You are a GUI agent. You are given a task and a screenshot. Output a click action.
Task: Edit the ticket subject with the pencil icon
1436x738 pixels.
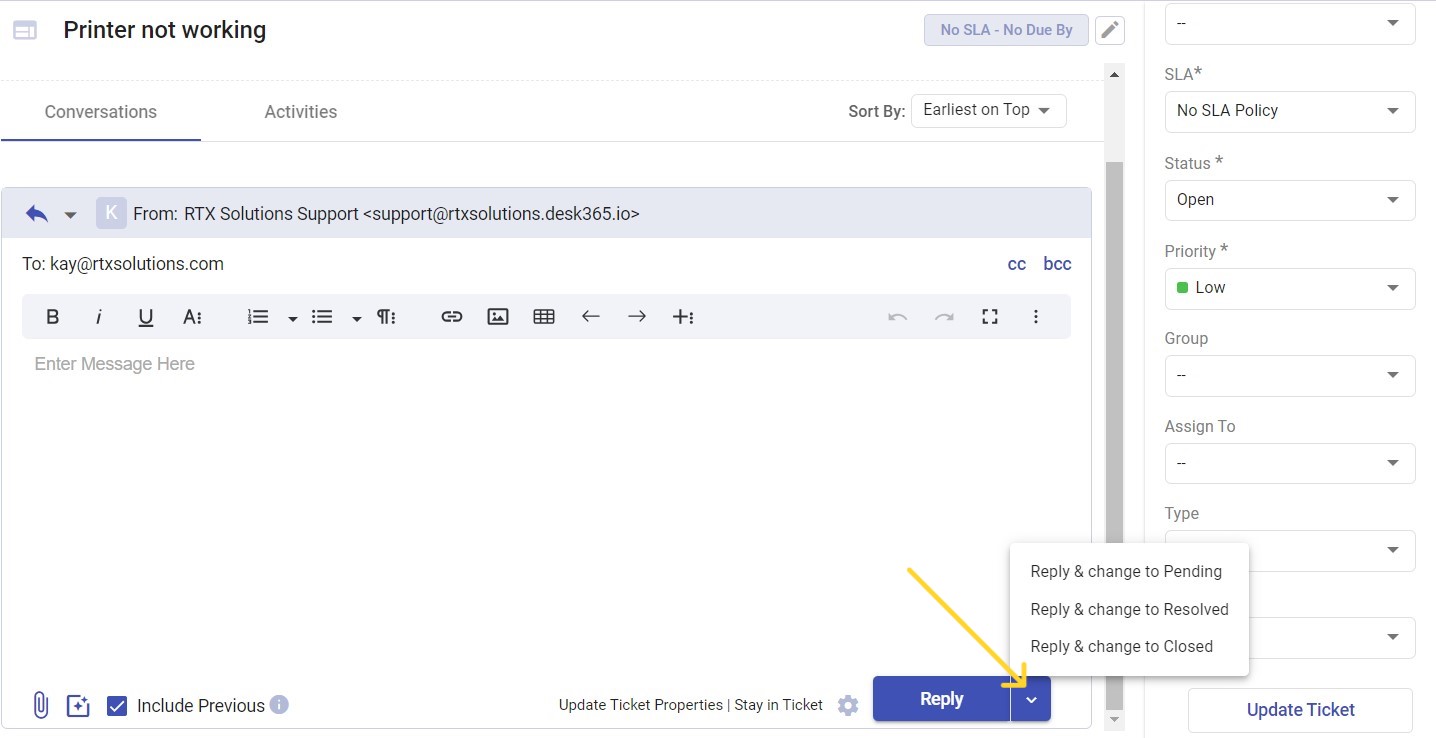pyautogui.click(x=1110, y=30)
